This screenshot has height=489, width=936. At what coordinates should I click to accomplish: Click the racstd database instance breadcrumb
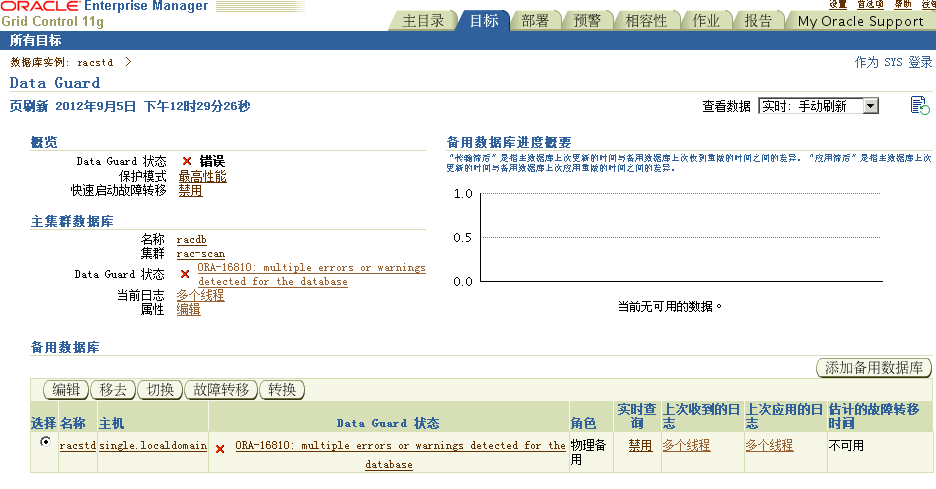95,62
